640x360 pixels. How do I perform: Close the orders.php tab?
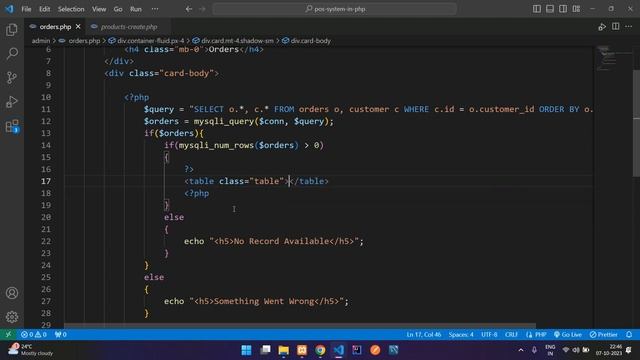78,27
